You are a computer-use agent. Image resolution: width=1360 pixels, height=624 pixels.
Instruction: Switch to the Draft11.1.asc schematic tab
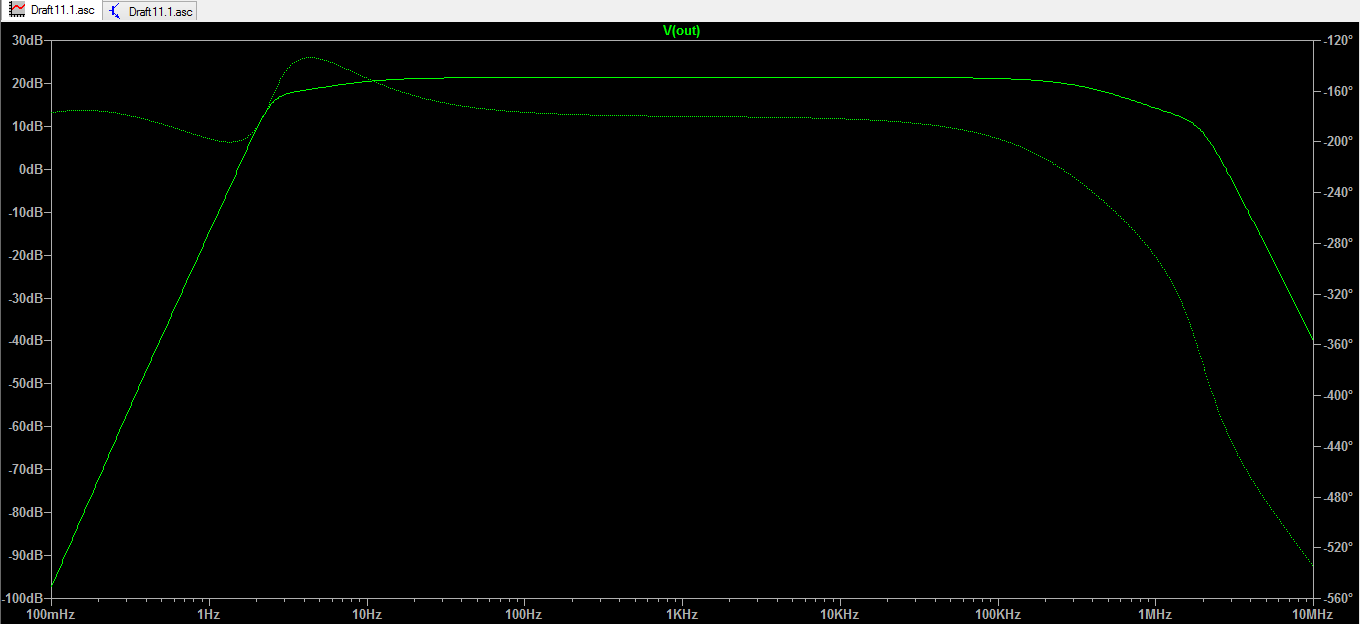[149, 11]
